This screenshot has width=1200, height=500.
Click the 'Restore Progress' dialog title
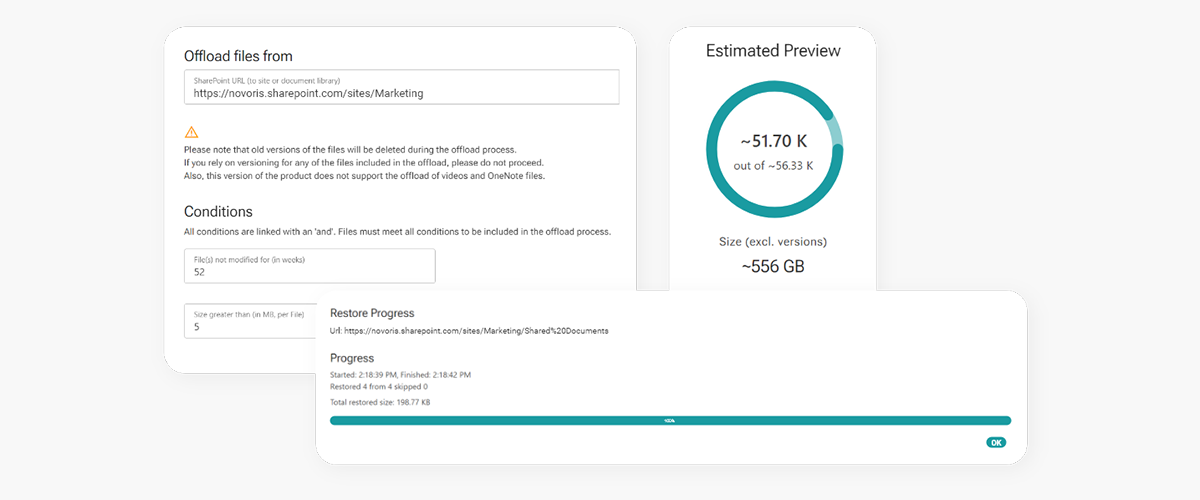[372, 313]
